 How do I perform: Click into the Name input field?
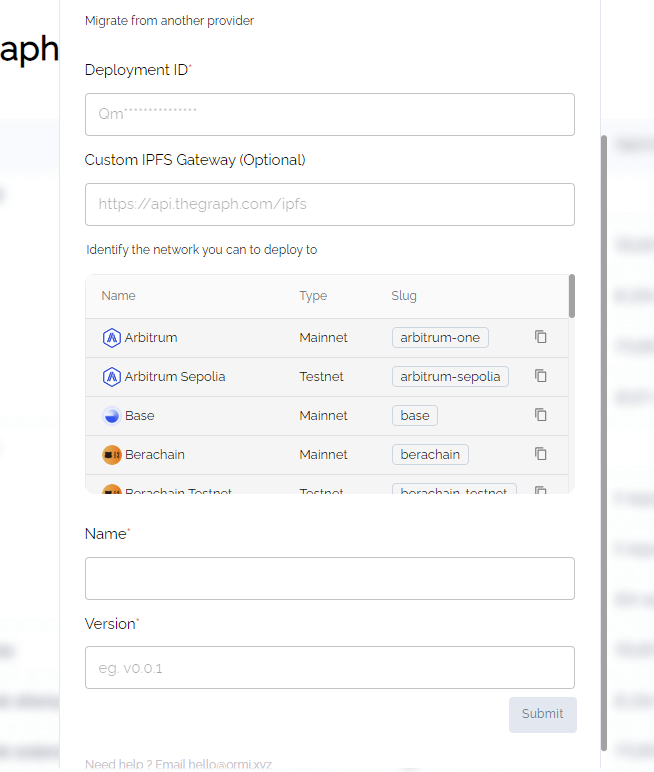click(x=329, y=579)
